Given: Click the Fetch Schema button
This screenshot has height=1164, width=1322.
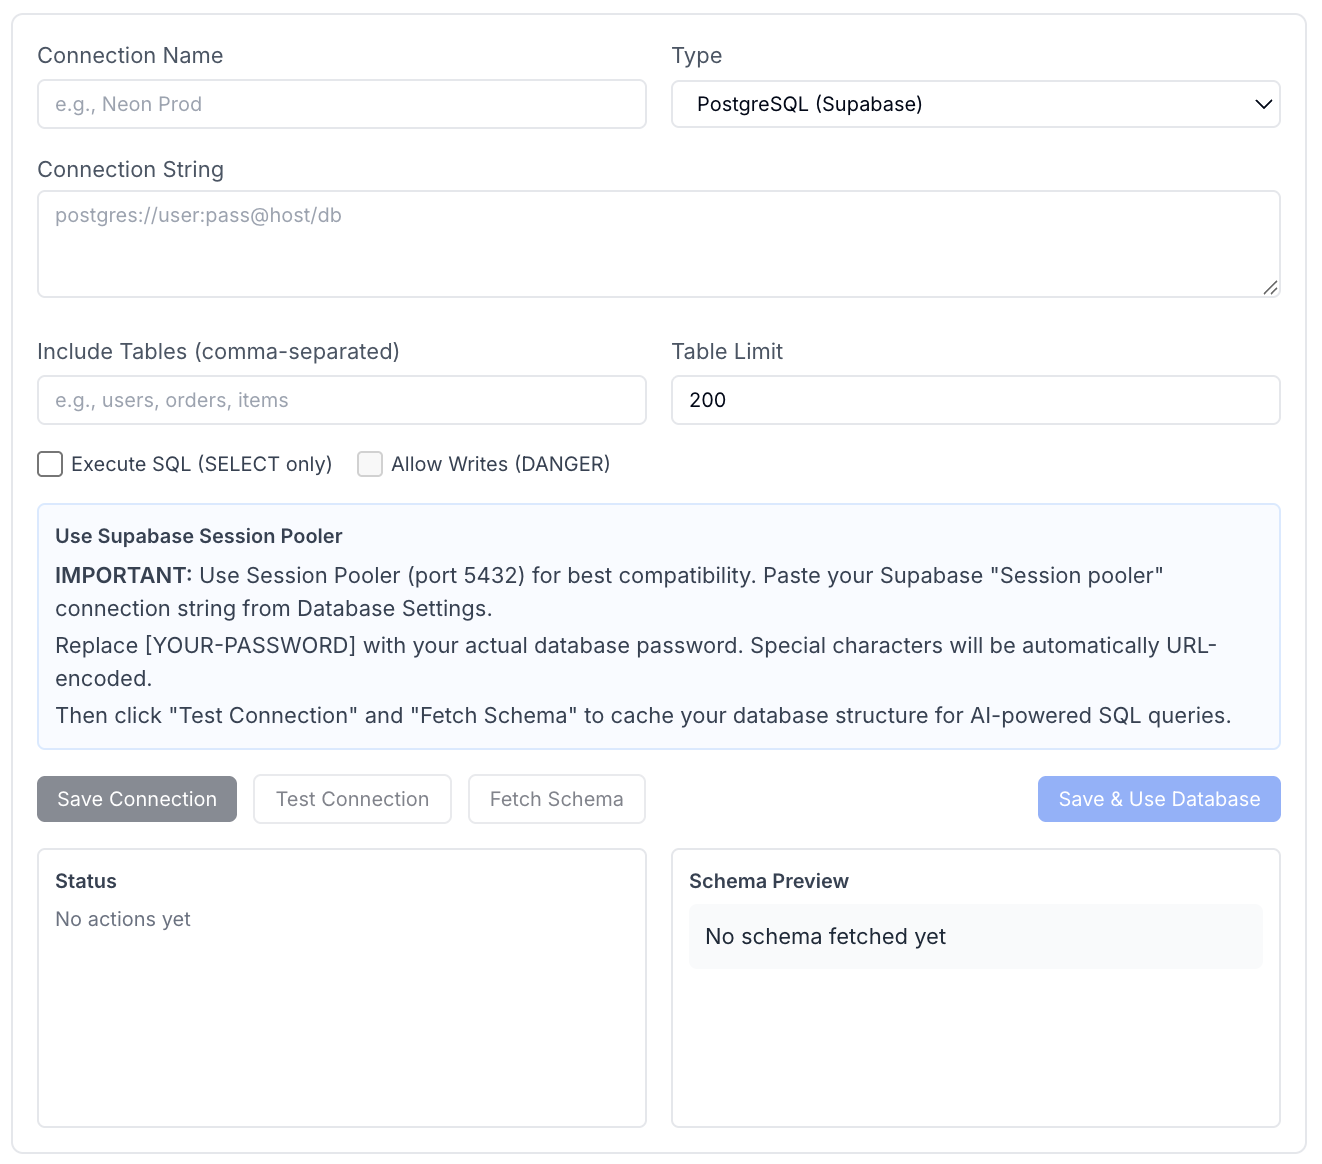Looking at the screenshot, I should coord(556,799).
